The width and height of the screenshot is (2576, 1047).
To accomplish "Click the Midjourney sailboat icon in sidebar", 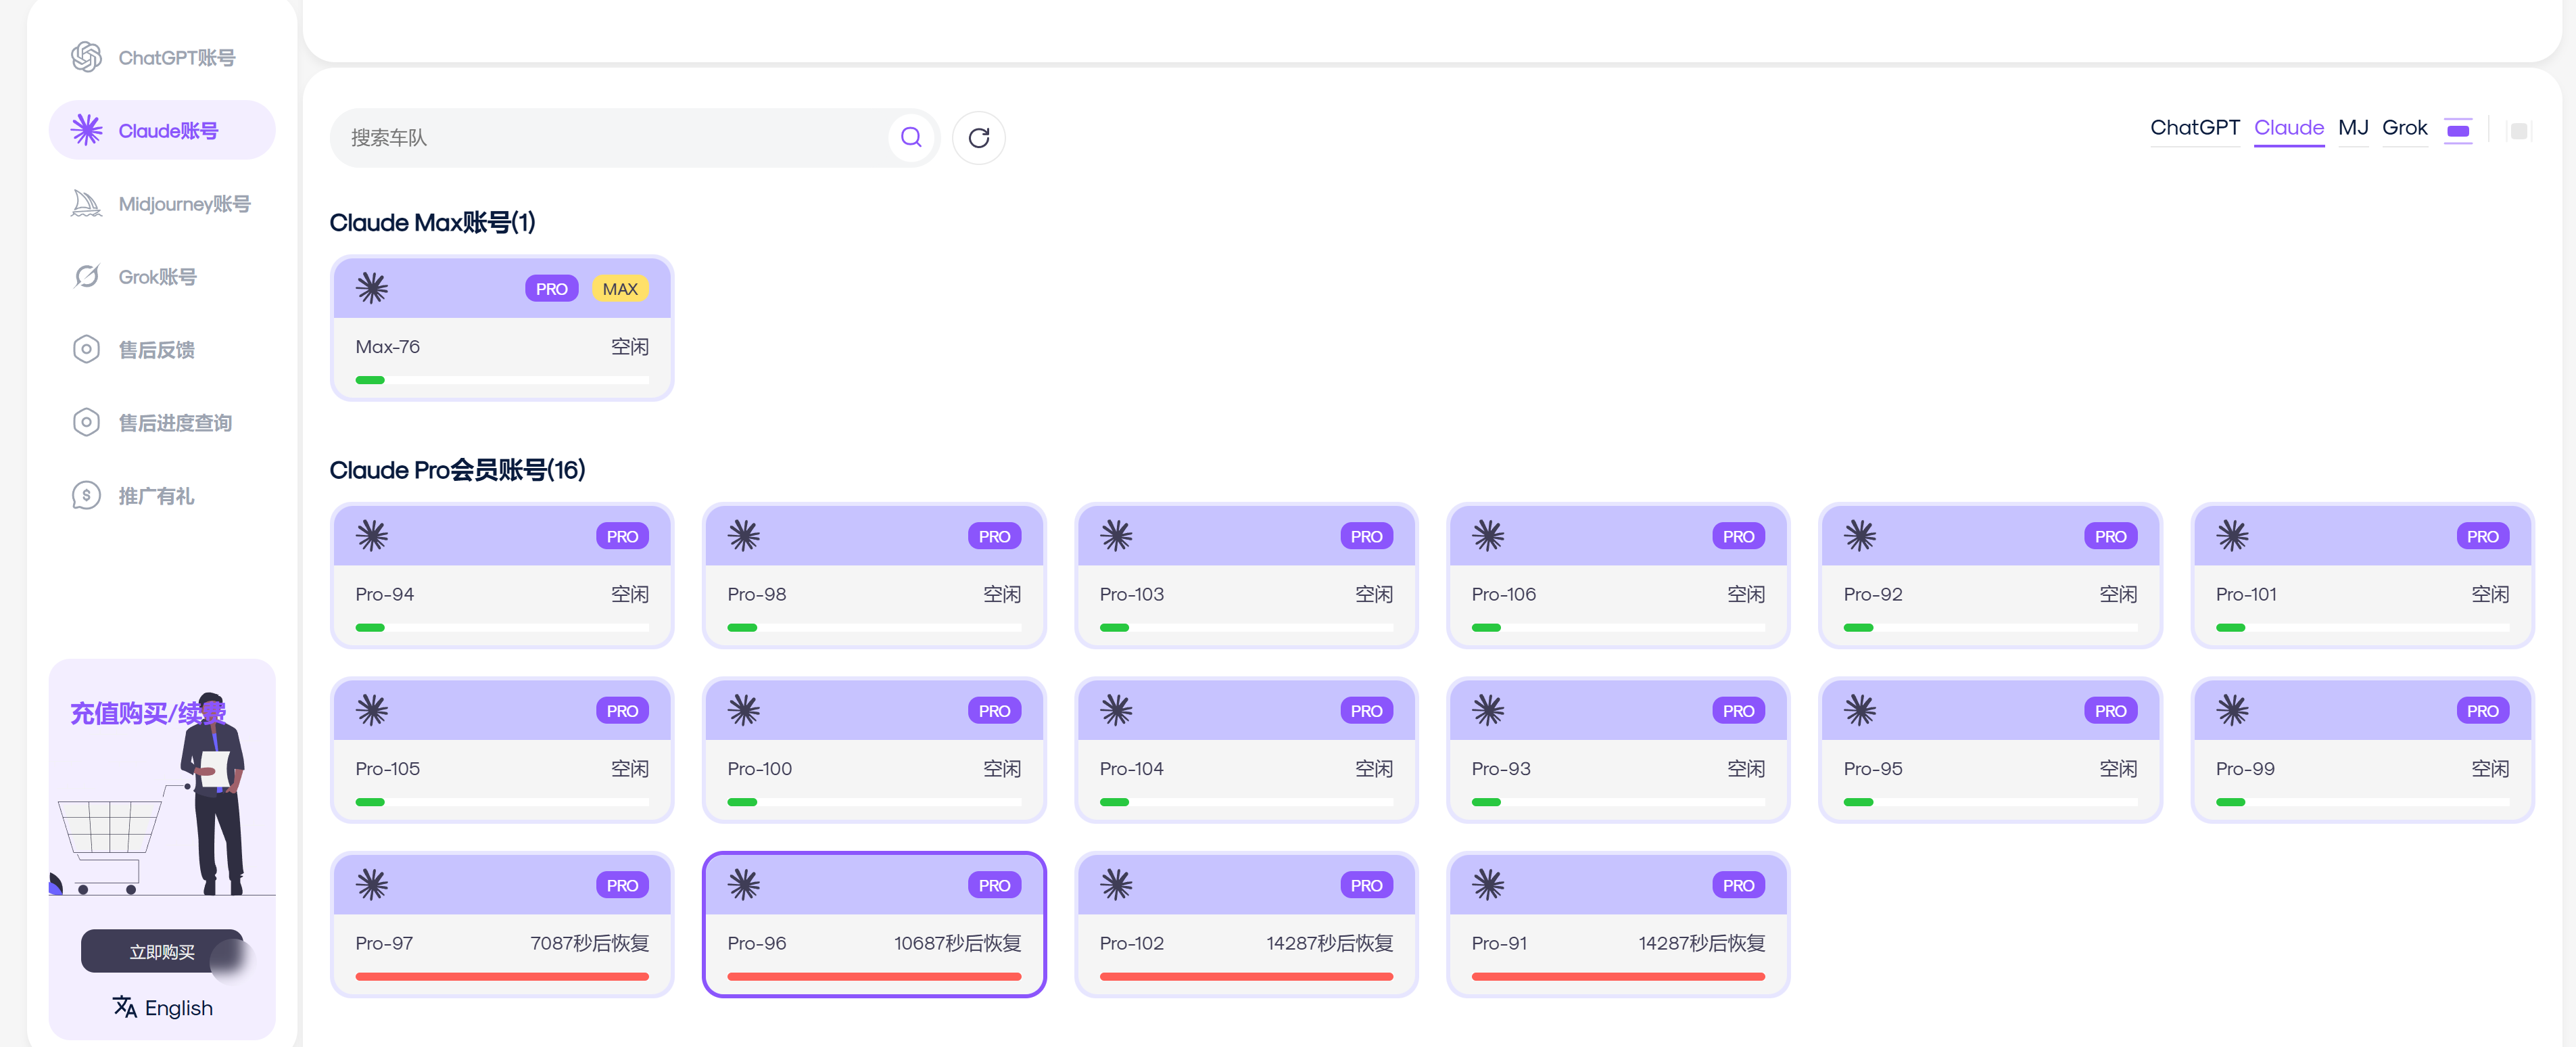I will coord(87,204).
